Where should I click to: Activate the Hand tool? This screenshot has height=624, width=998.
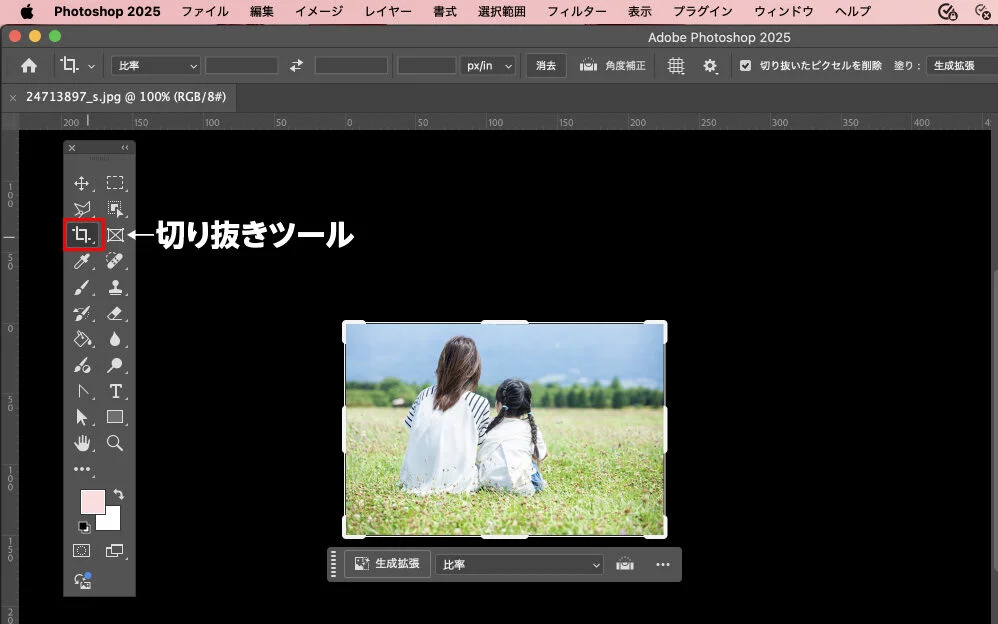82,443
